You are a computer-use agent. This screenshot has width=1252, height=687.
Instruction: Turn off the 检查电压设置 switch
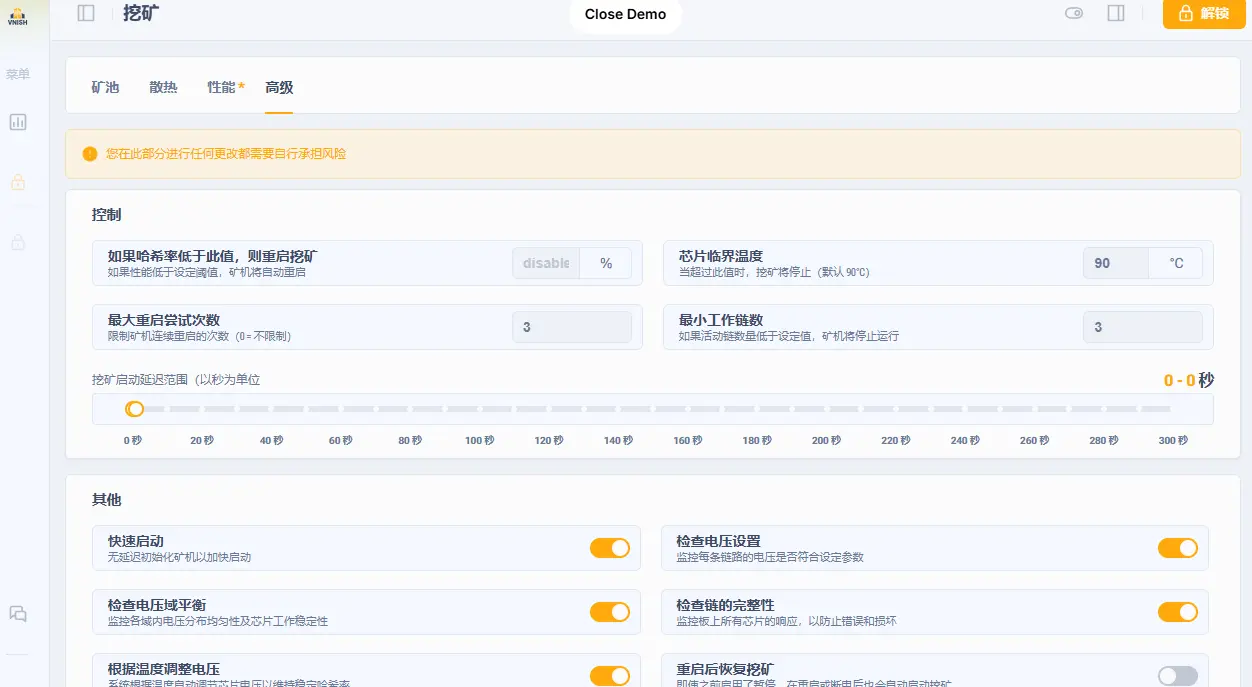click(1177, 548)
